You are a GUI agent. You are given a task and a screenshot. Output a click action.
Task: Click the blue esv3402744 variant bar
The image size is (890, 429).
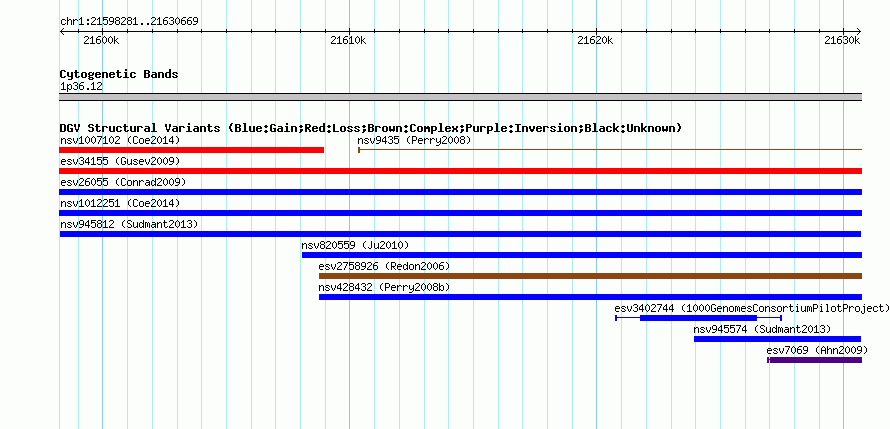coord(699,318)
